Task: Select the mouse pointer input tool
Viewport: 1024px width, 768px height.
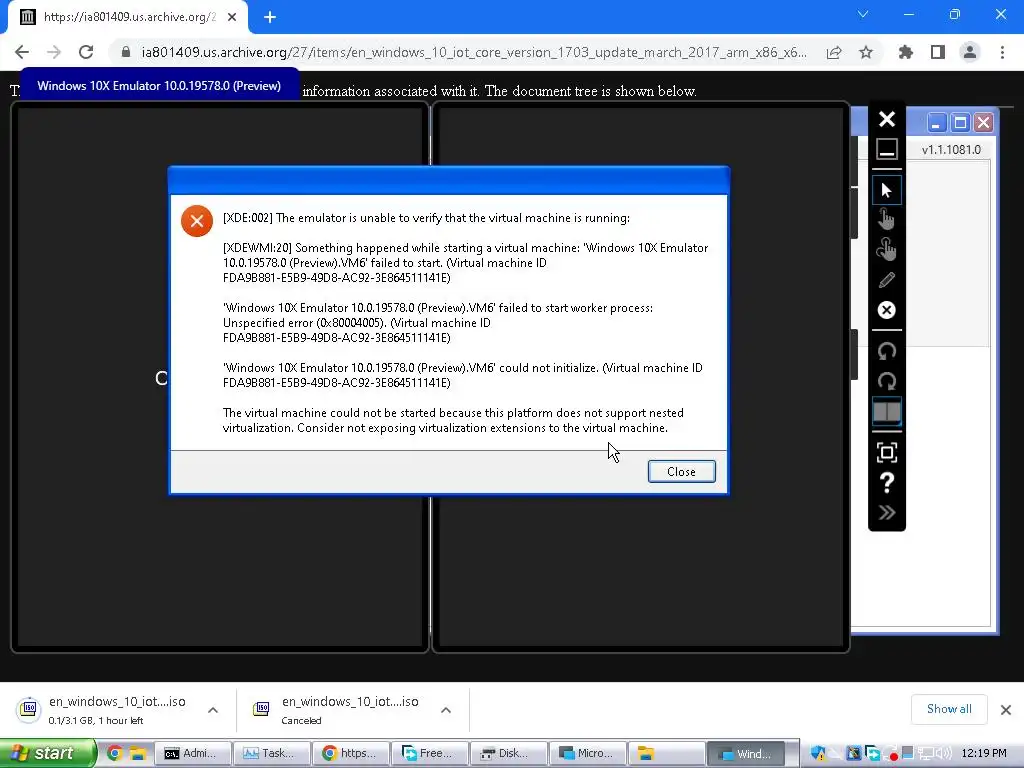Action: click(x=886, y=190)
